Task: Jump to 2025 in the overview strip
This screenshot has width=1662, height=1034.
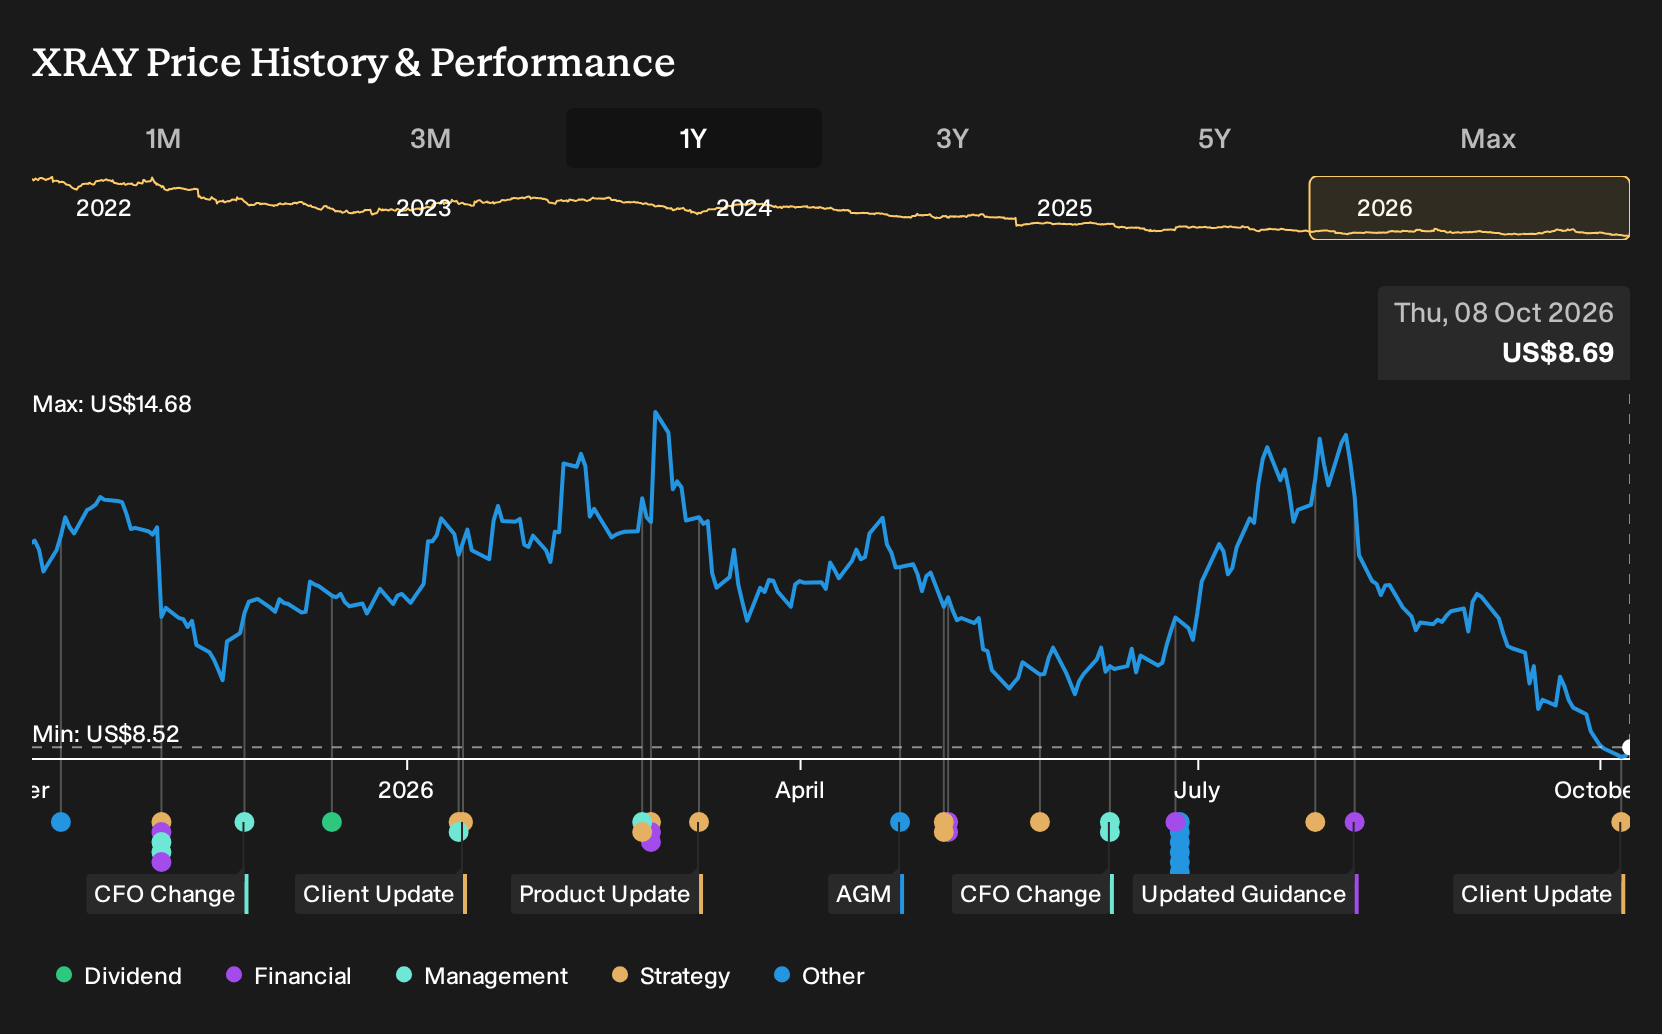Action: [x=1064, y=208]
